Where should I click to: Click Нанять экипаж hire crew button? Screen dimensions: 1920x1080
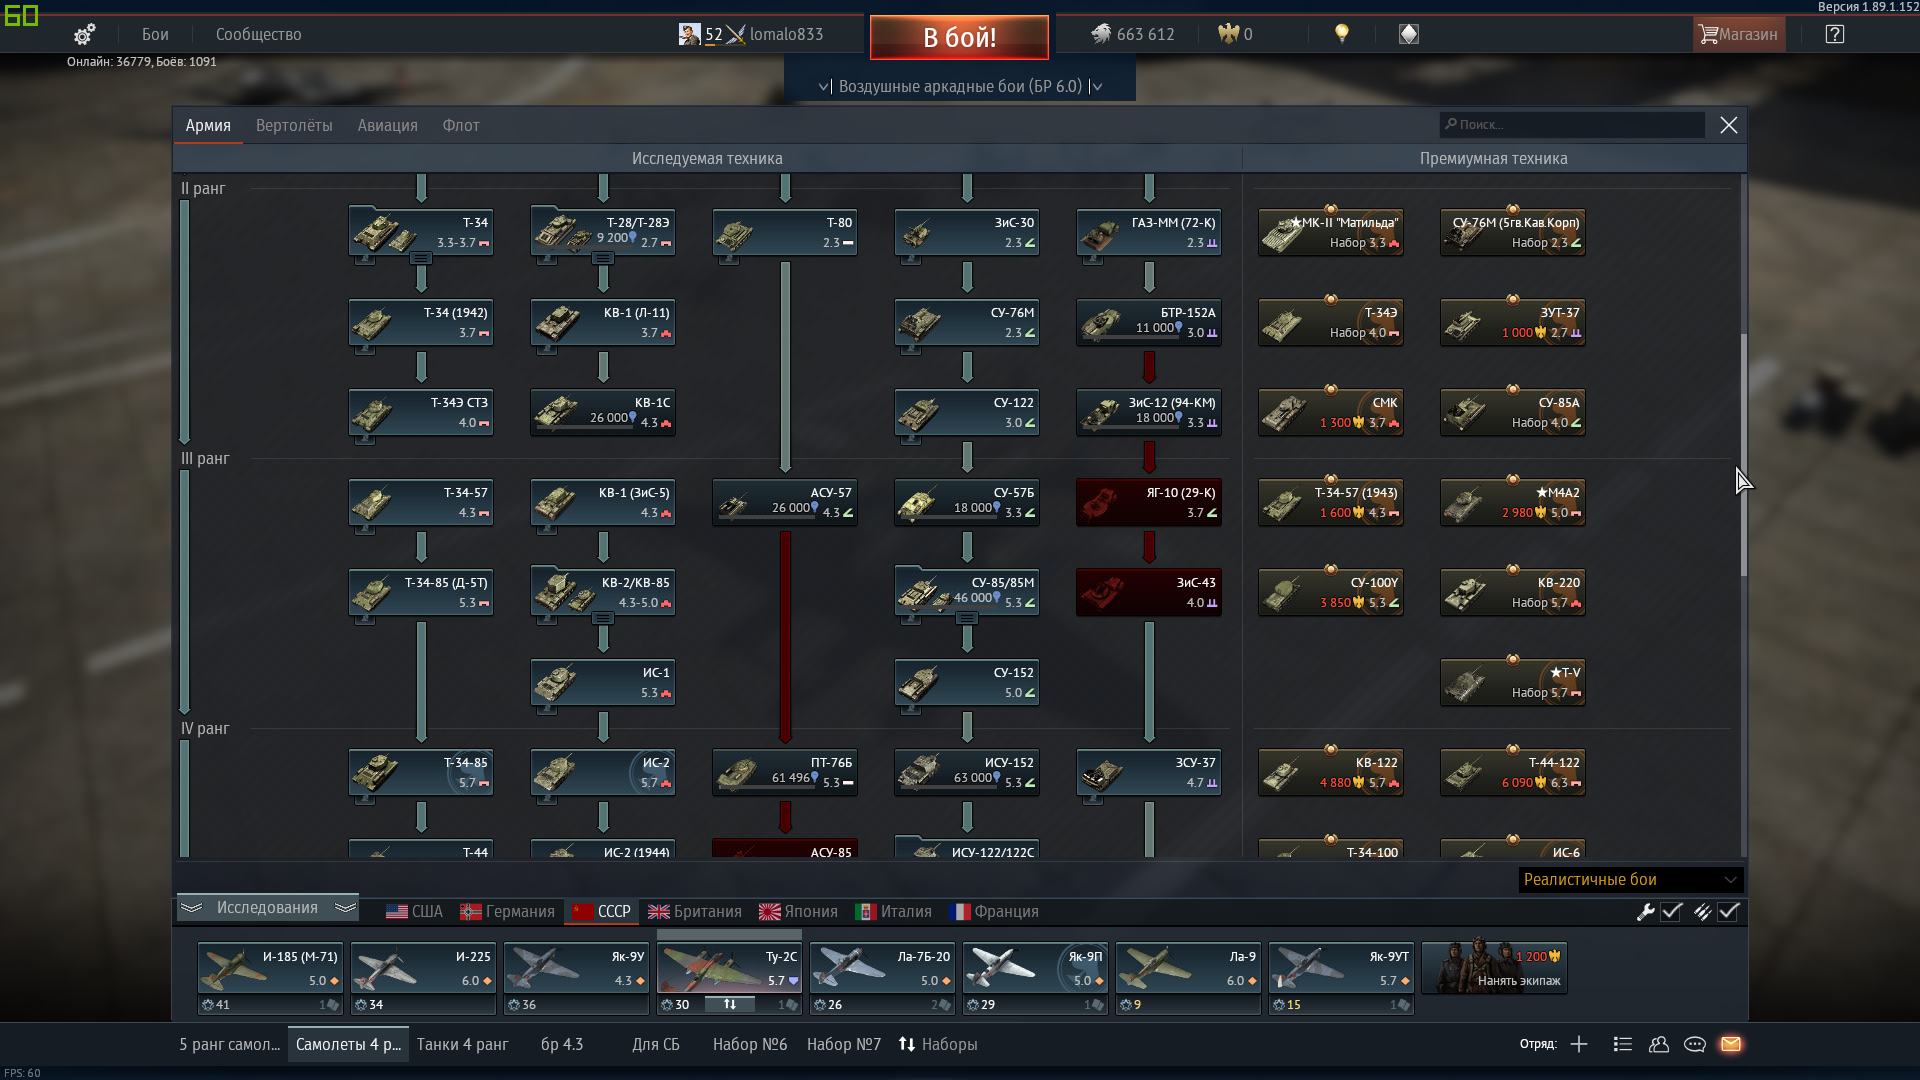[1494, 968]
